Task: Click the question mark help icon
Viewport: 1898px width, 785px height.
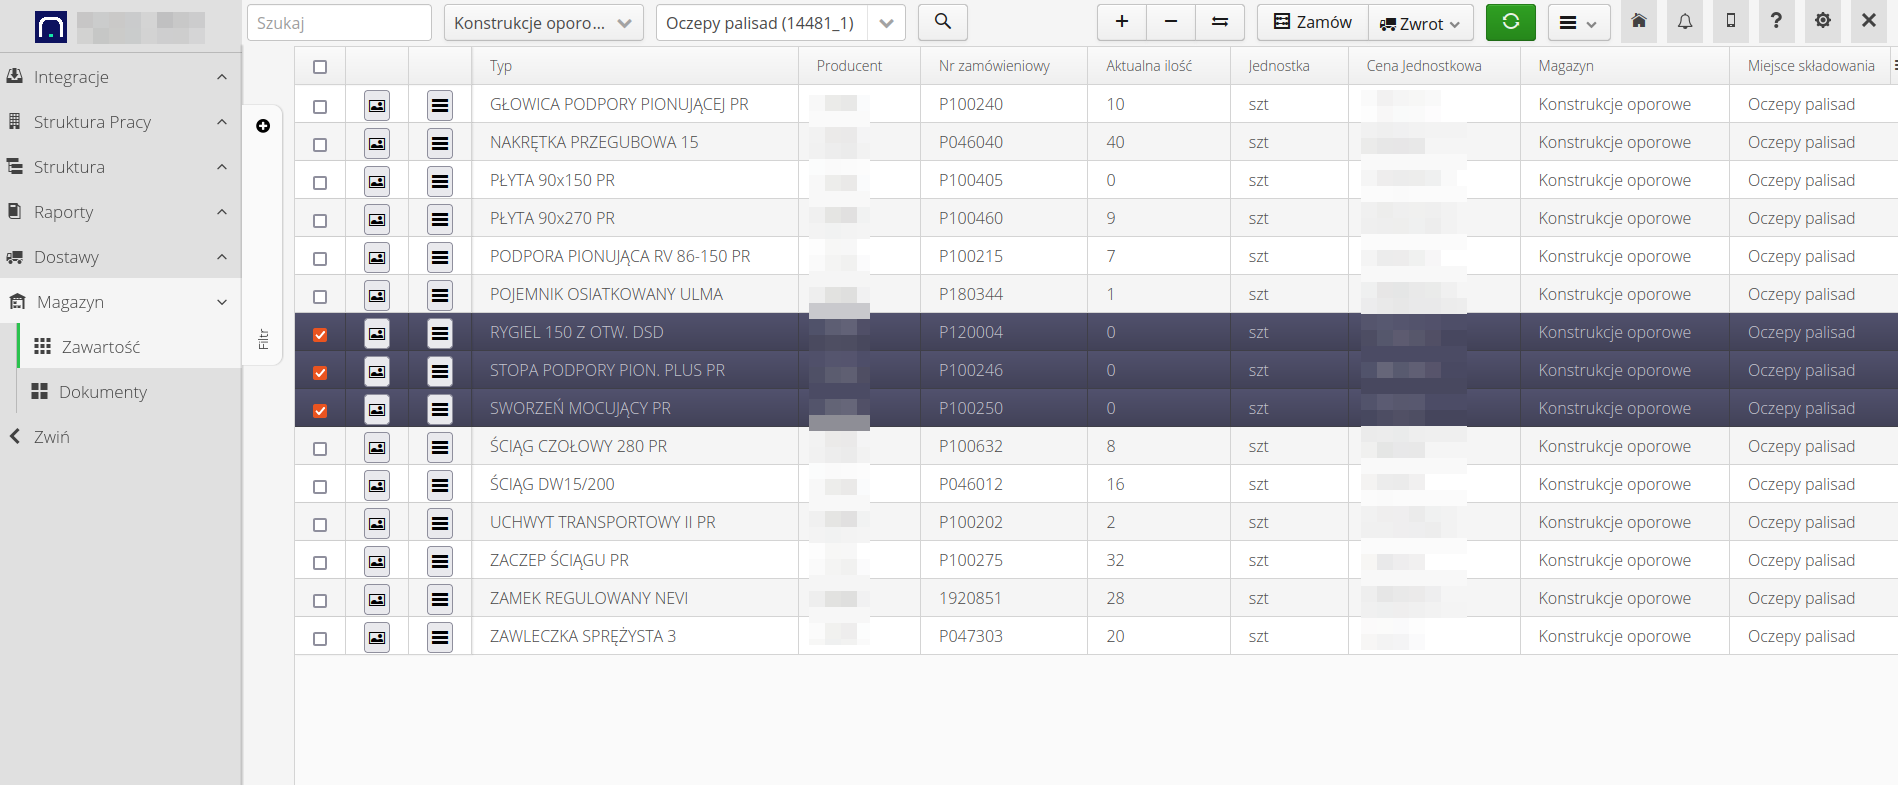Action: [x=1776, y=22]
